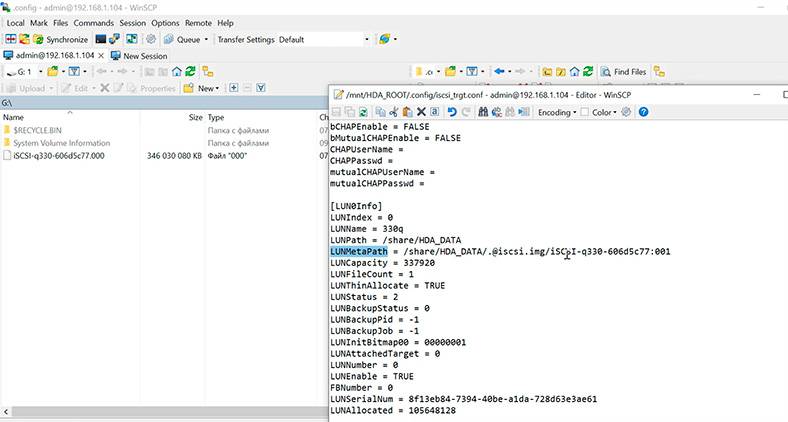Open the Commands menu

coord(93,23)
